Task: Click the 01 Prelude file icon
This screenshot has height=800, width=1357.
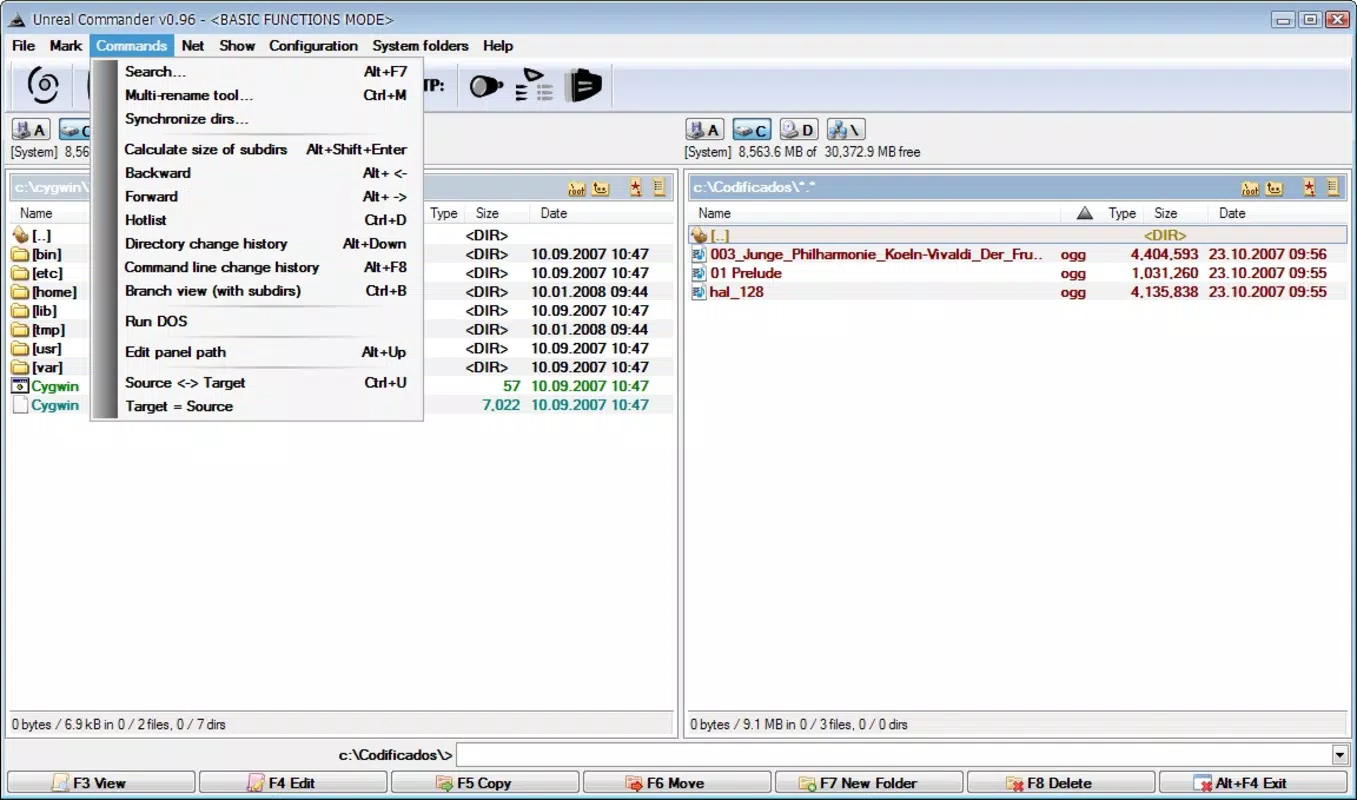Action: point(699,273)
